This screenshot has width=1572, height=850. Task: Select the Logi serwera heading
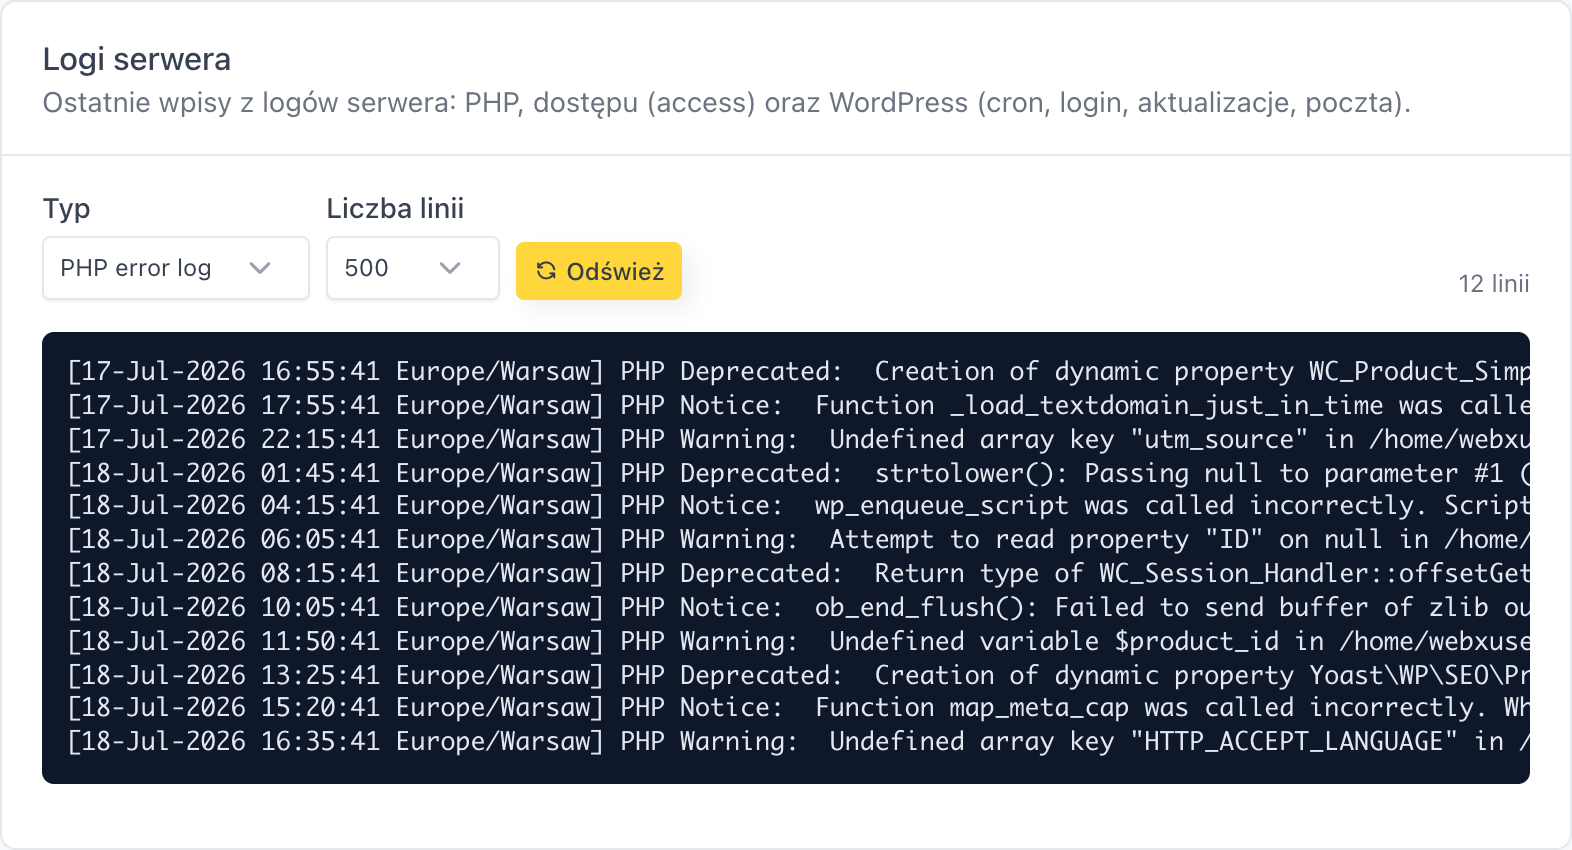pos(137,59)
